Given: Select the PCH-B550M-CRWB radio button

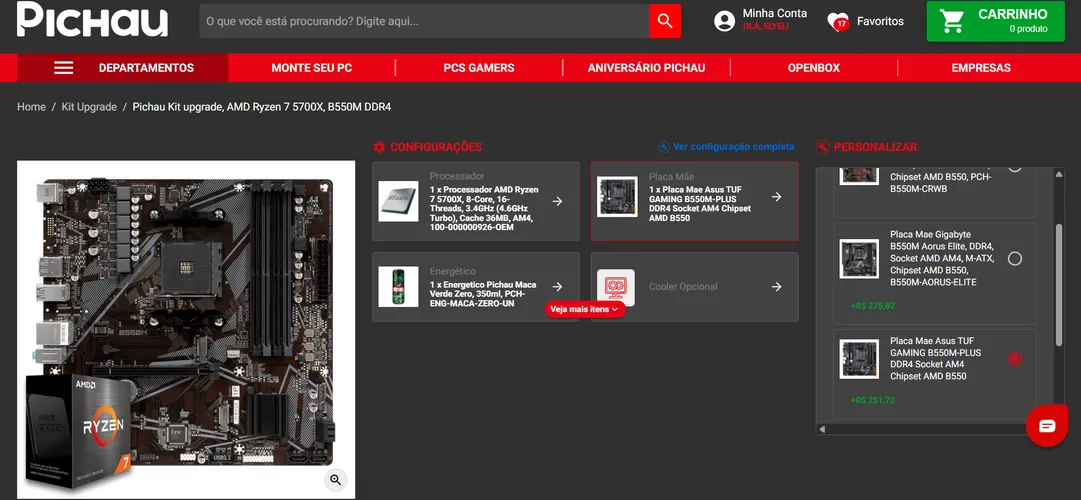Looking at the screenshot, I should (x=1015, y=168).
